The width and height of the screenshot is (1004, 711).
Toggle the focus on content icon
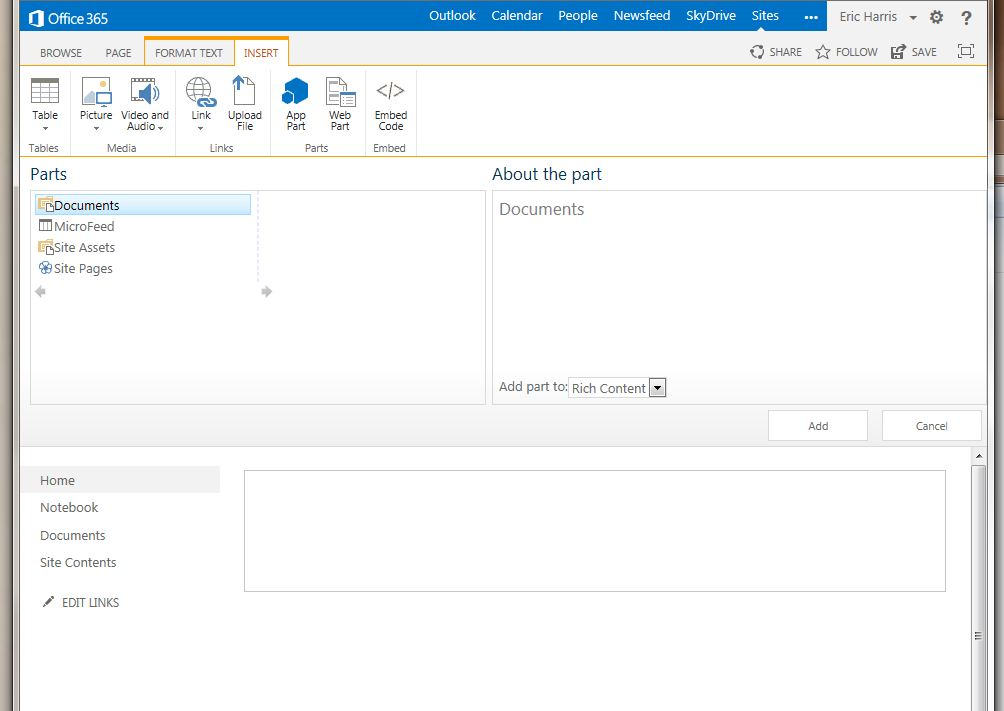(966, 51)
